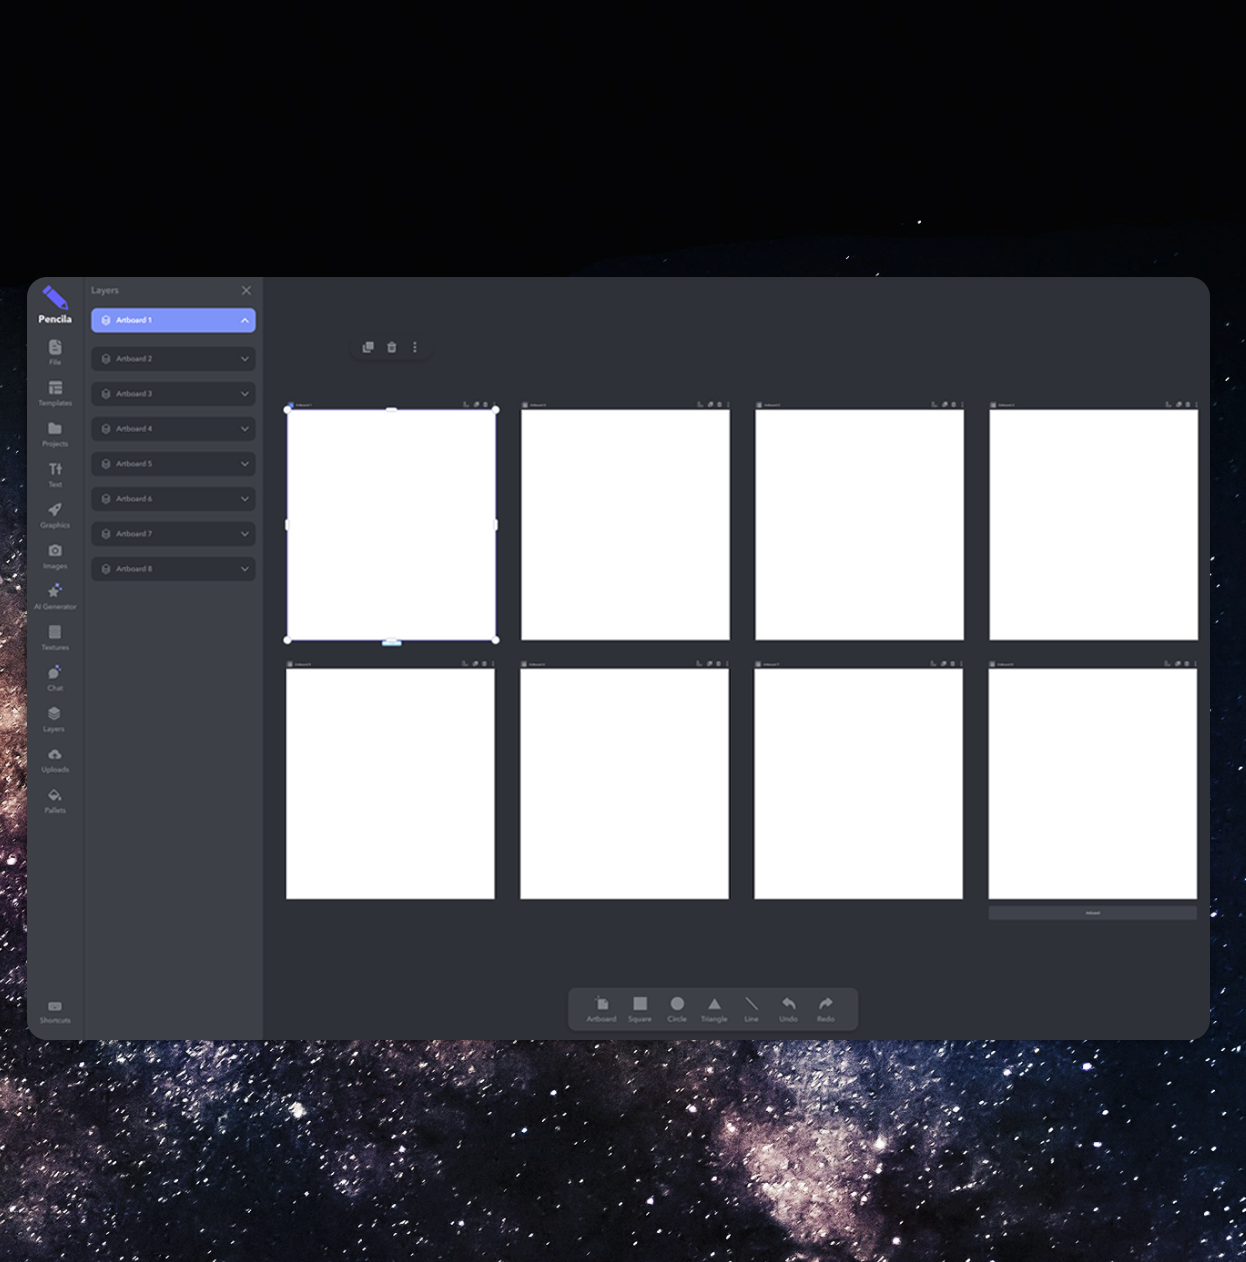Select the Line tool
Image resolution: width=1246 pixels, height=1262 pixels.
[x=751, y=1008]
